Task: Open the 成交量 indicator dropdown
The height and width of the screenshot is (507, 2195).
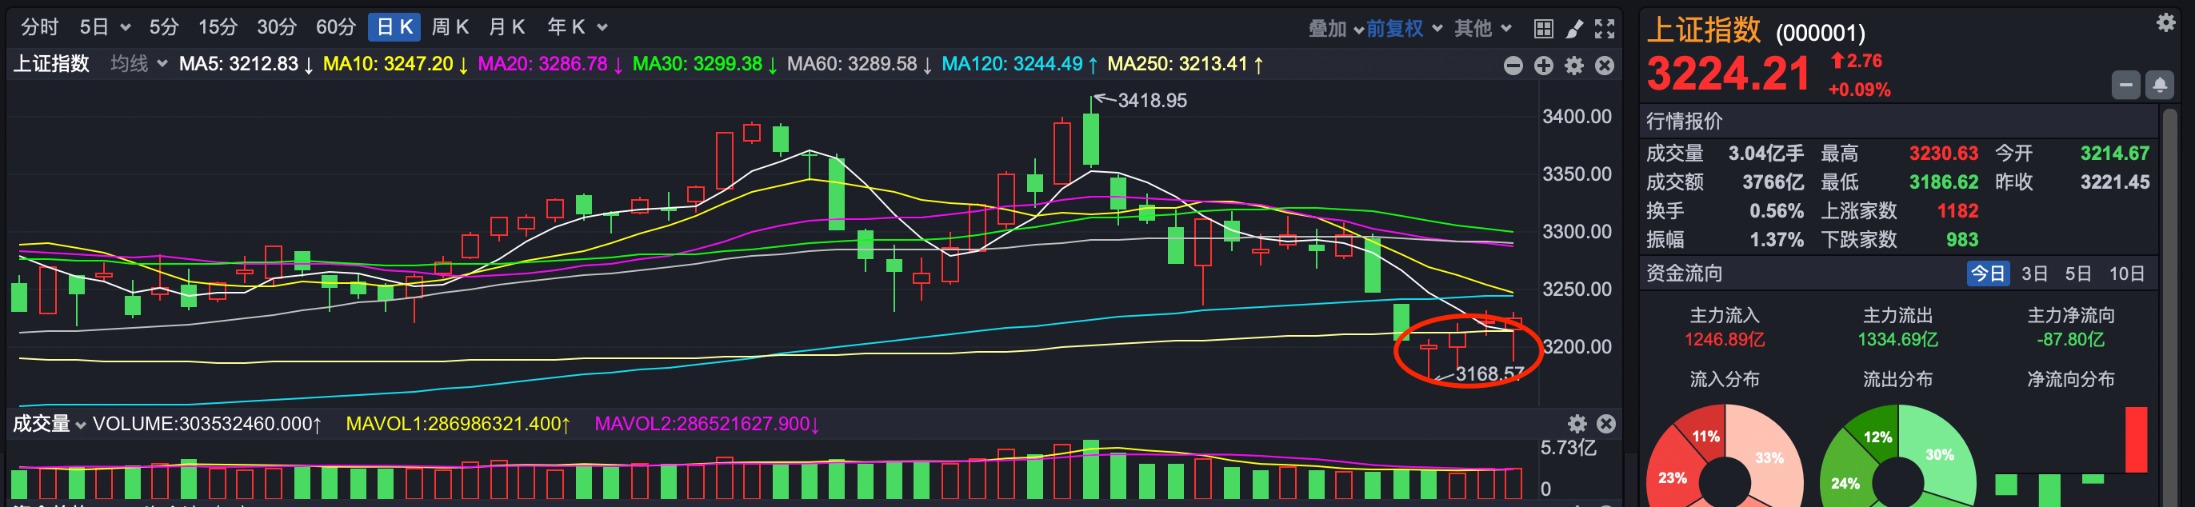Action: point(49,424)
